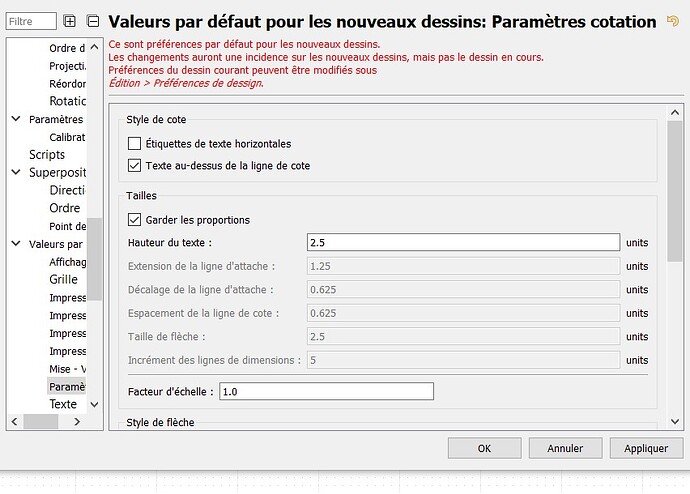Click the tree's scroll down arrow

coord(95,404)
